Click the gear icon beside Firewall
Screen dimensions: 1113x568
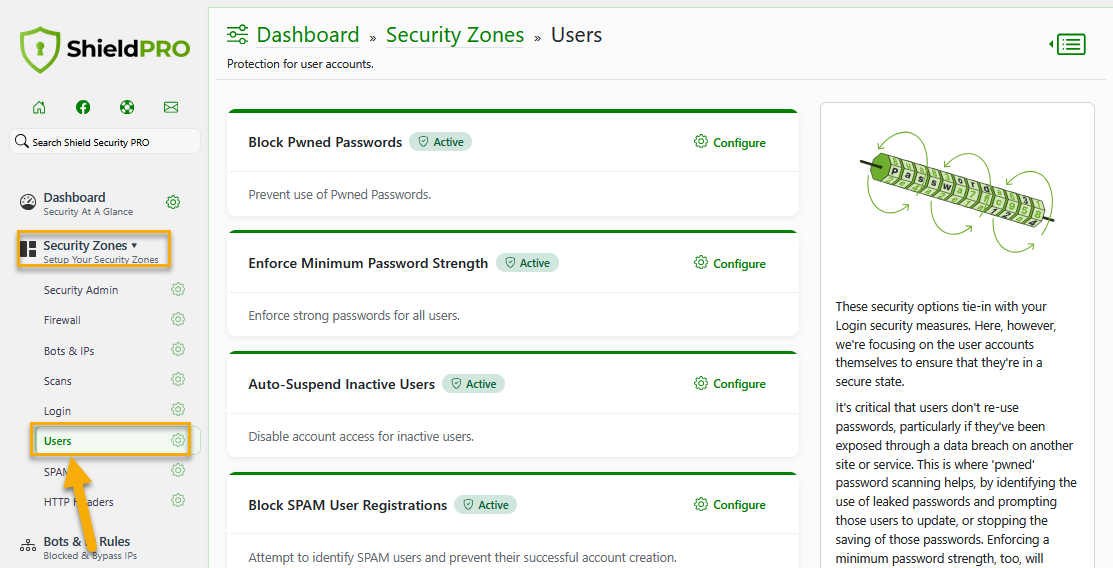pyautogui.click(x=178, y=320)
